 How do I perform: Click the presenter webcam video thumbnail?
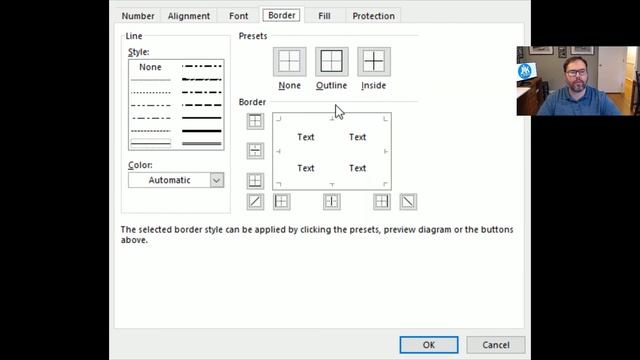tap(578, 81)
